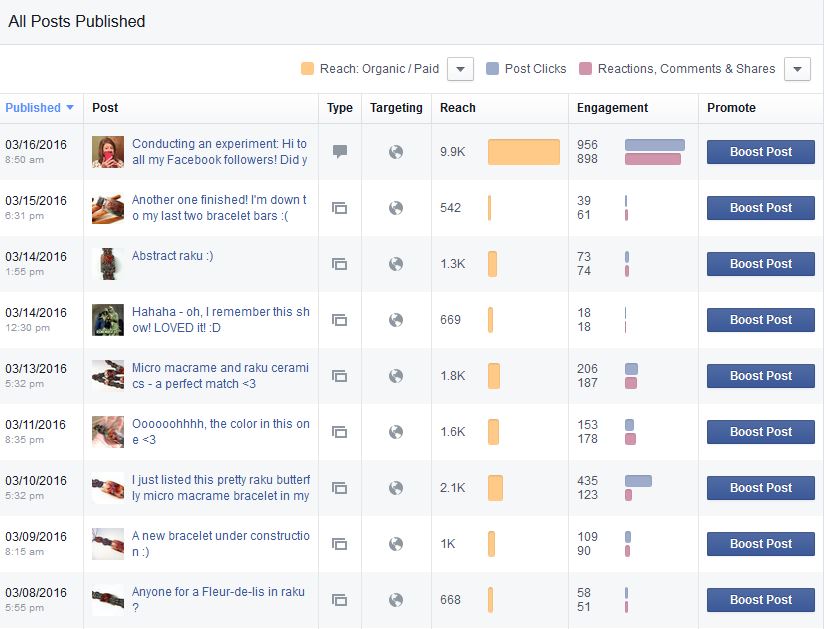Click globe icon for 03/09/2016 bracelet post

[396, 544]
